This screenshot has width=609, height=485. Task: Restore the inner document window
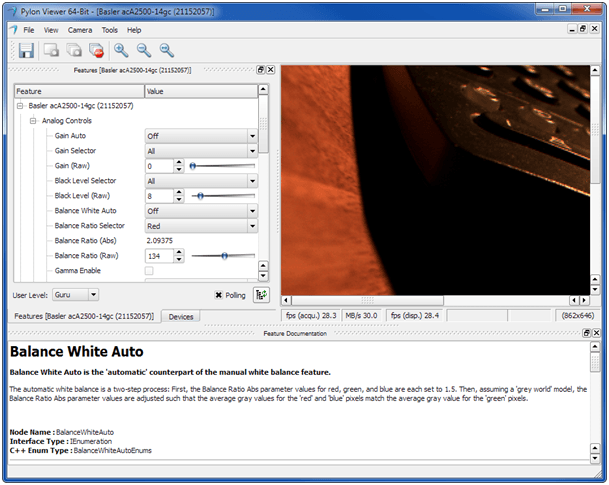click(583, 29)
